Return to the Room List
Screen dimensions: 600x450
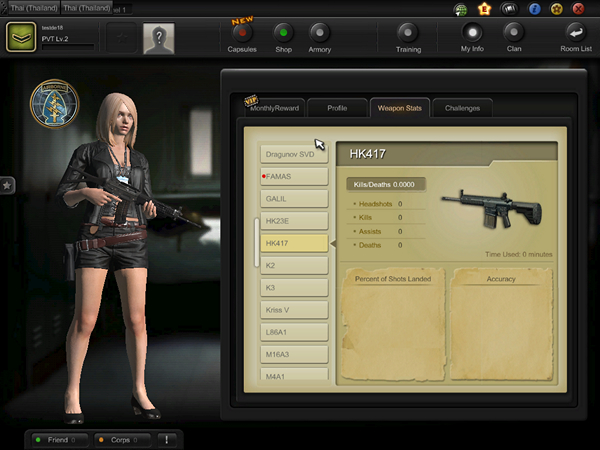[576, 32]
